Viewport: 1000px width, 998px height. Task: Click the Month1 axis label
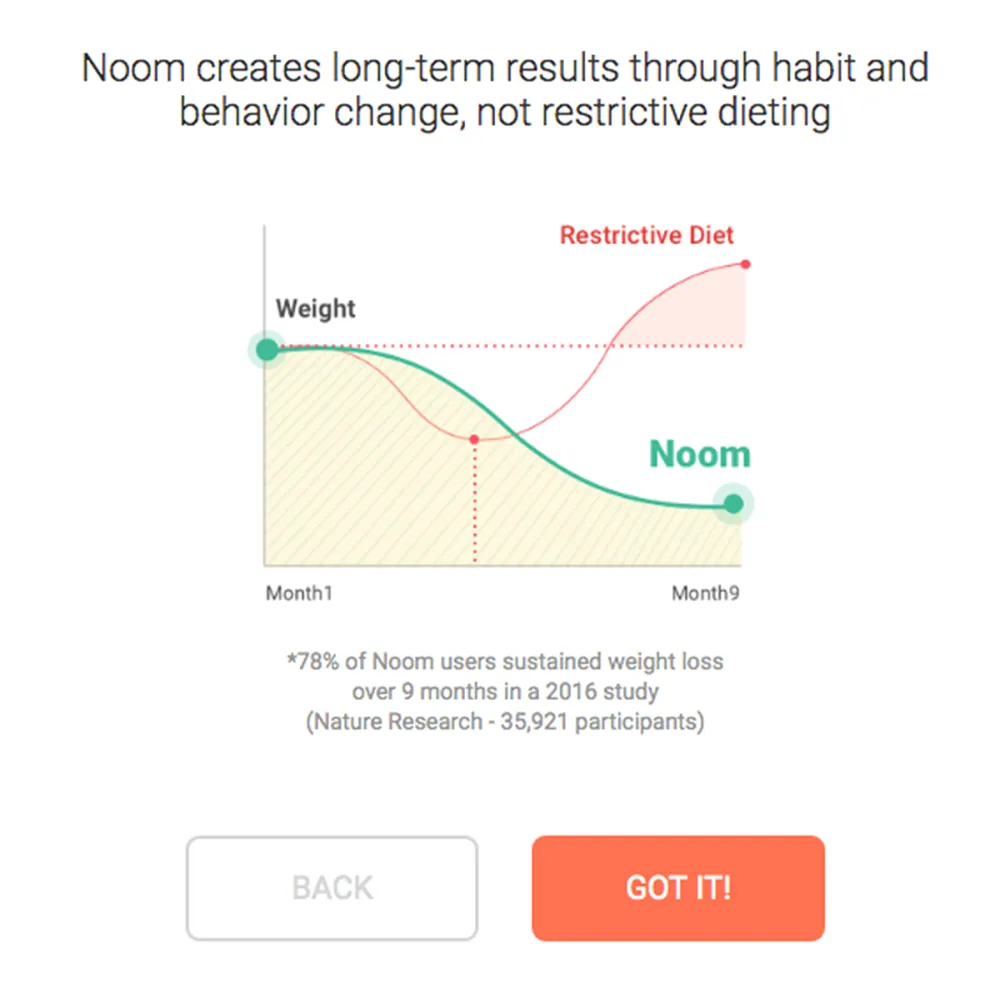click(298, 593)
